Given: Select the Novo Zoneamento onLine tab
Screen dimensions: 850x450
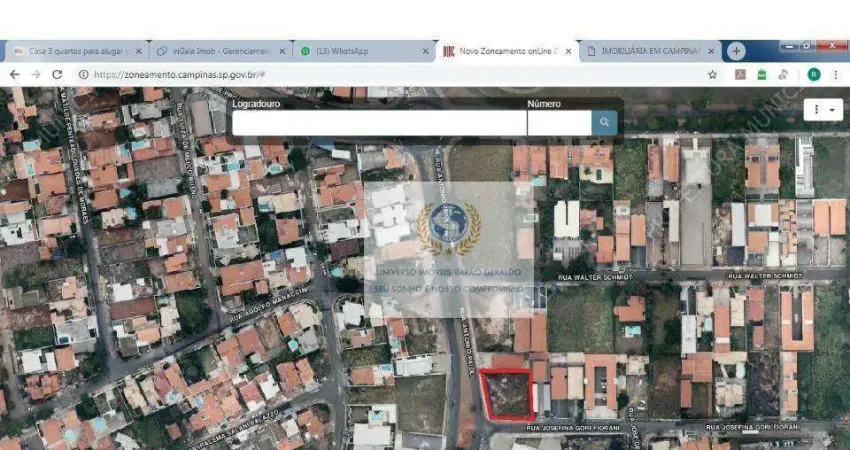Looking at the screenshot, I should click(507, 52).
